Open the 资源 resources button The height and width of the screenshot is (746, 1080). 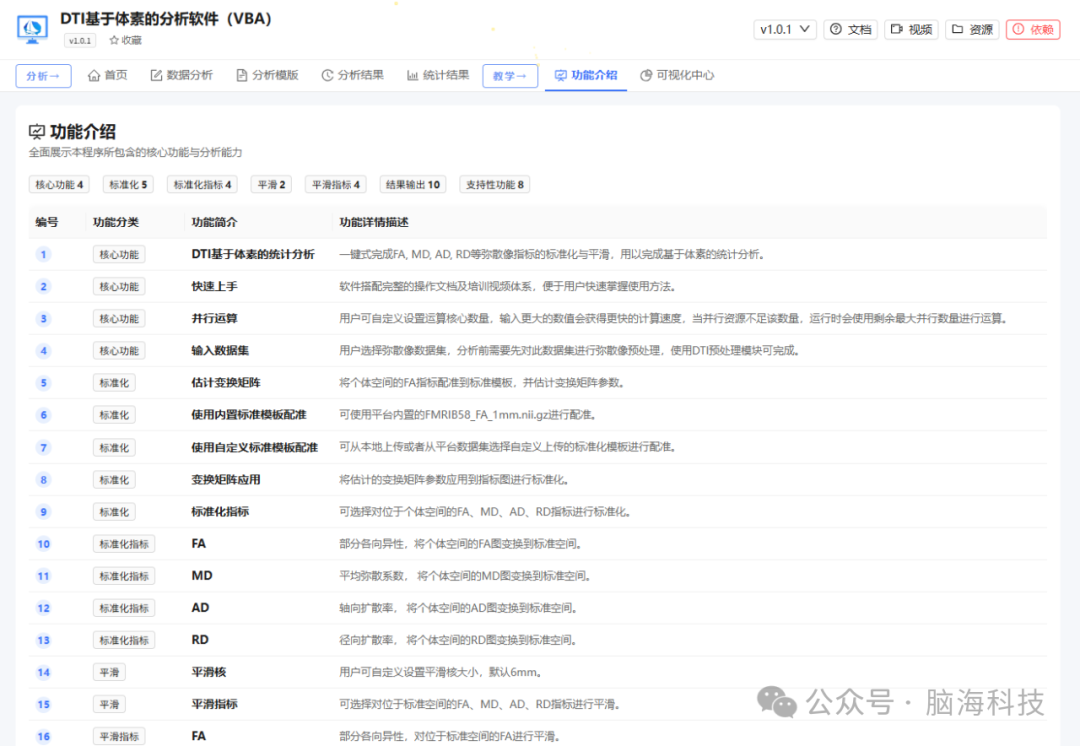pyautogui.click(x=972, y=30)
